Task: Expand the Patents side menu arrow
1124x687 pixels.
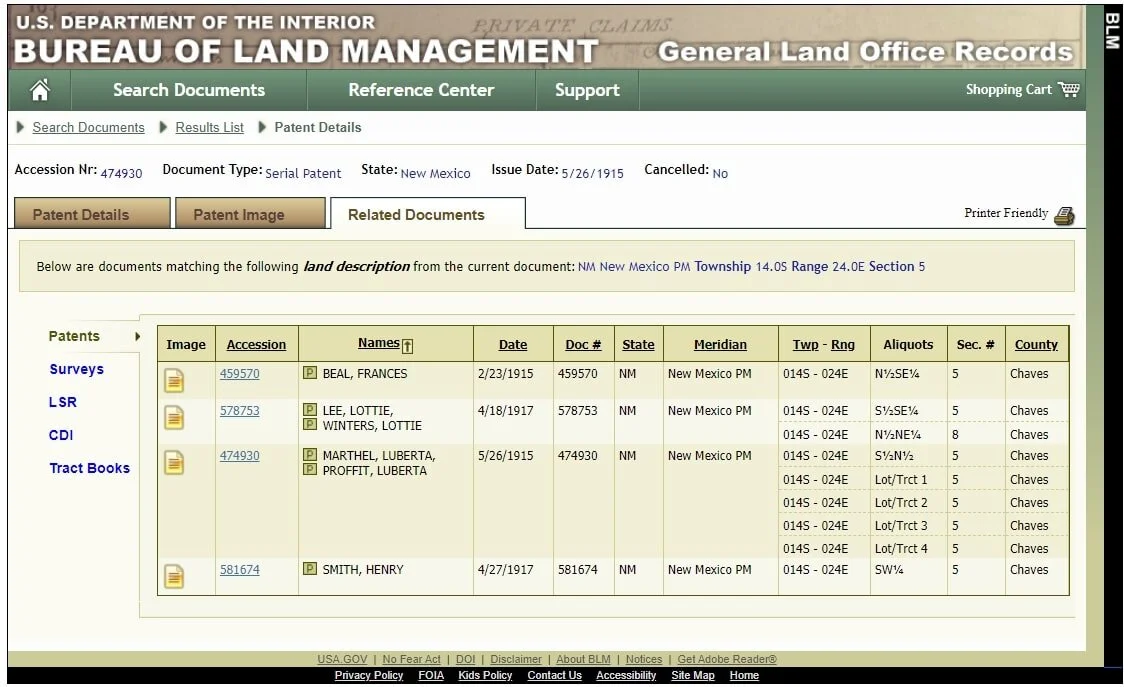Action: 137,336
